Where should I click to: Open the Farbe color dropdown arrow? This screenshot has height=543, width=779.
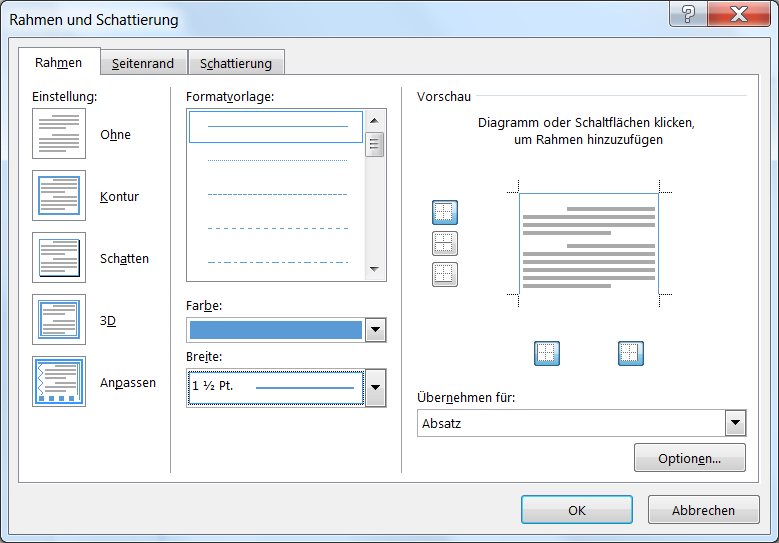[x=376, y=330]
